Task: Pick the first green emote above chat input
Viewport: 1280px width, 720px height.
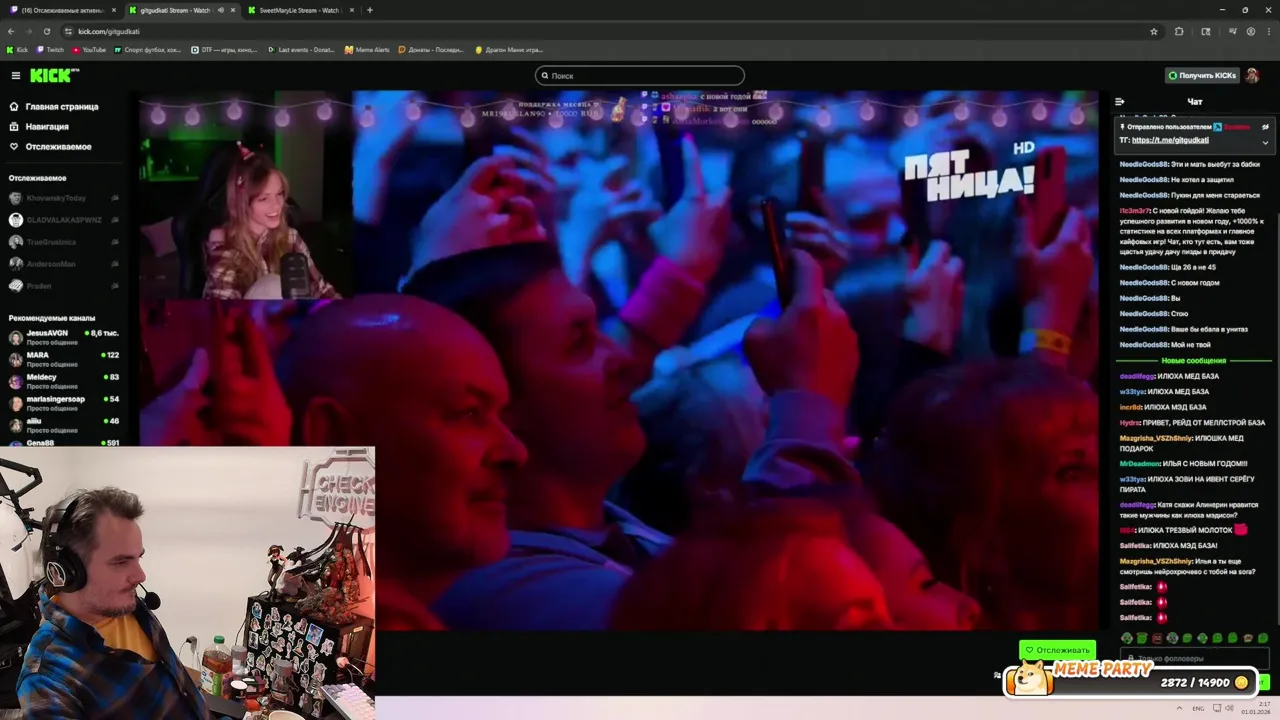Action: (1127, 638)
